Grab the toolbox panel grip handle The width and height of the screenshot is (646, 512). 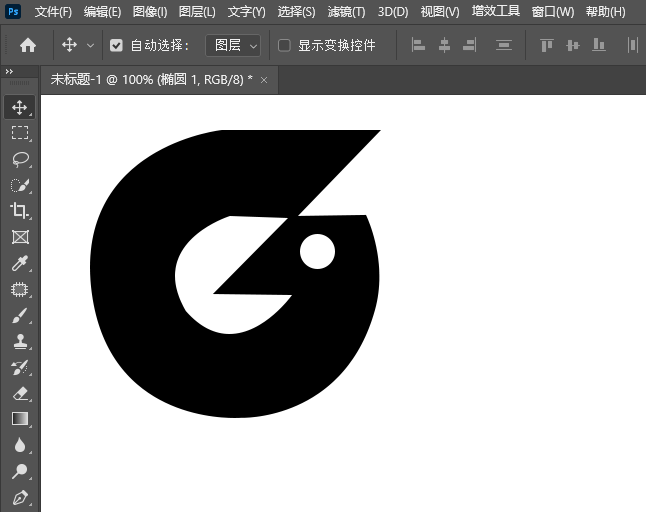point(19,83)
